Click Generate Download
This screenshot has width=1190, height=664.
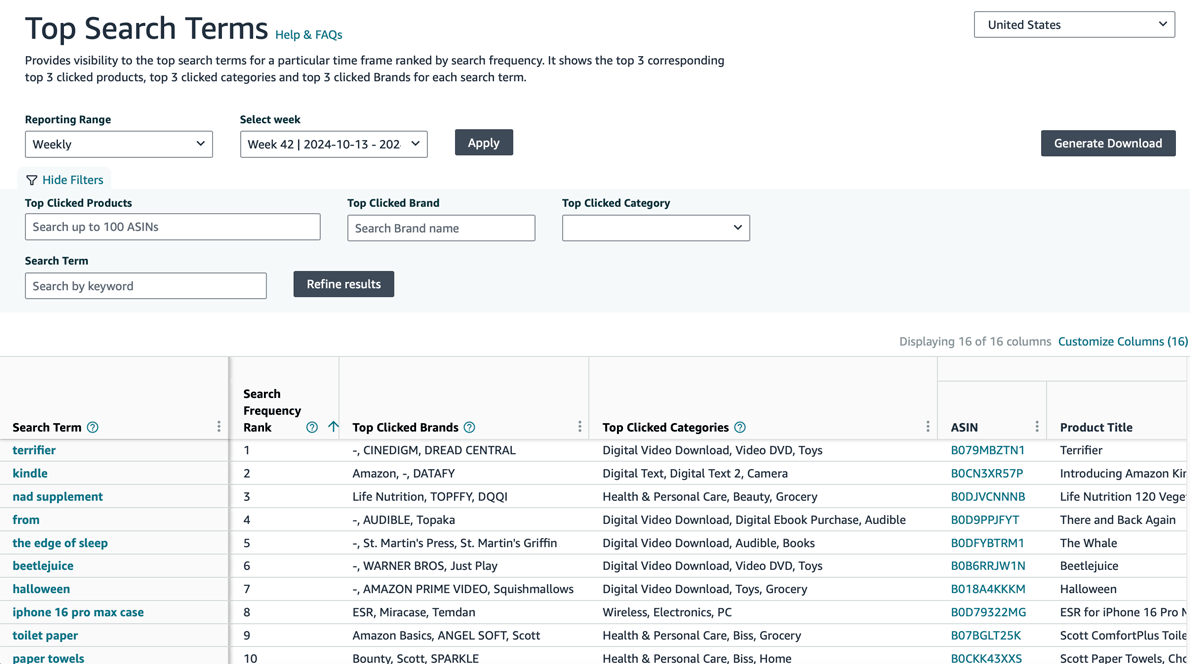1108,143
